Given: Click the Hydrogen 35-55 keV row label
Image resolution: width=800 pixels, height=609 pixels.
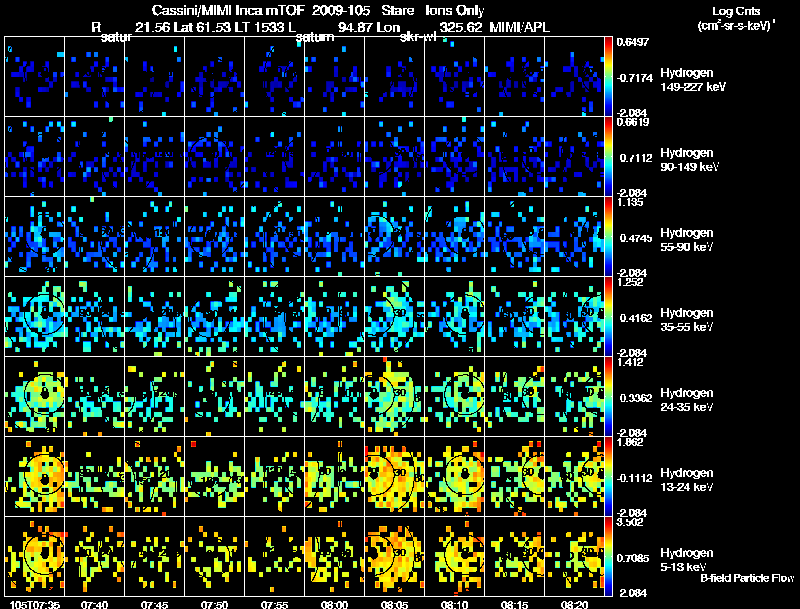Looking at the screenshot, I should point(687,320).
